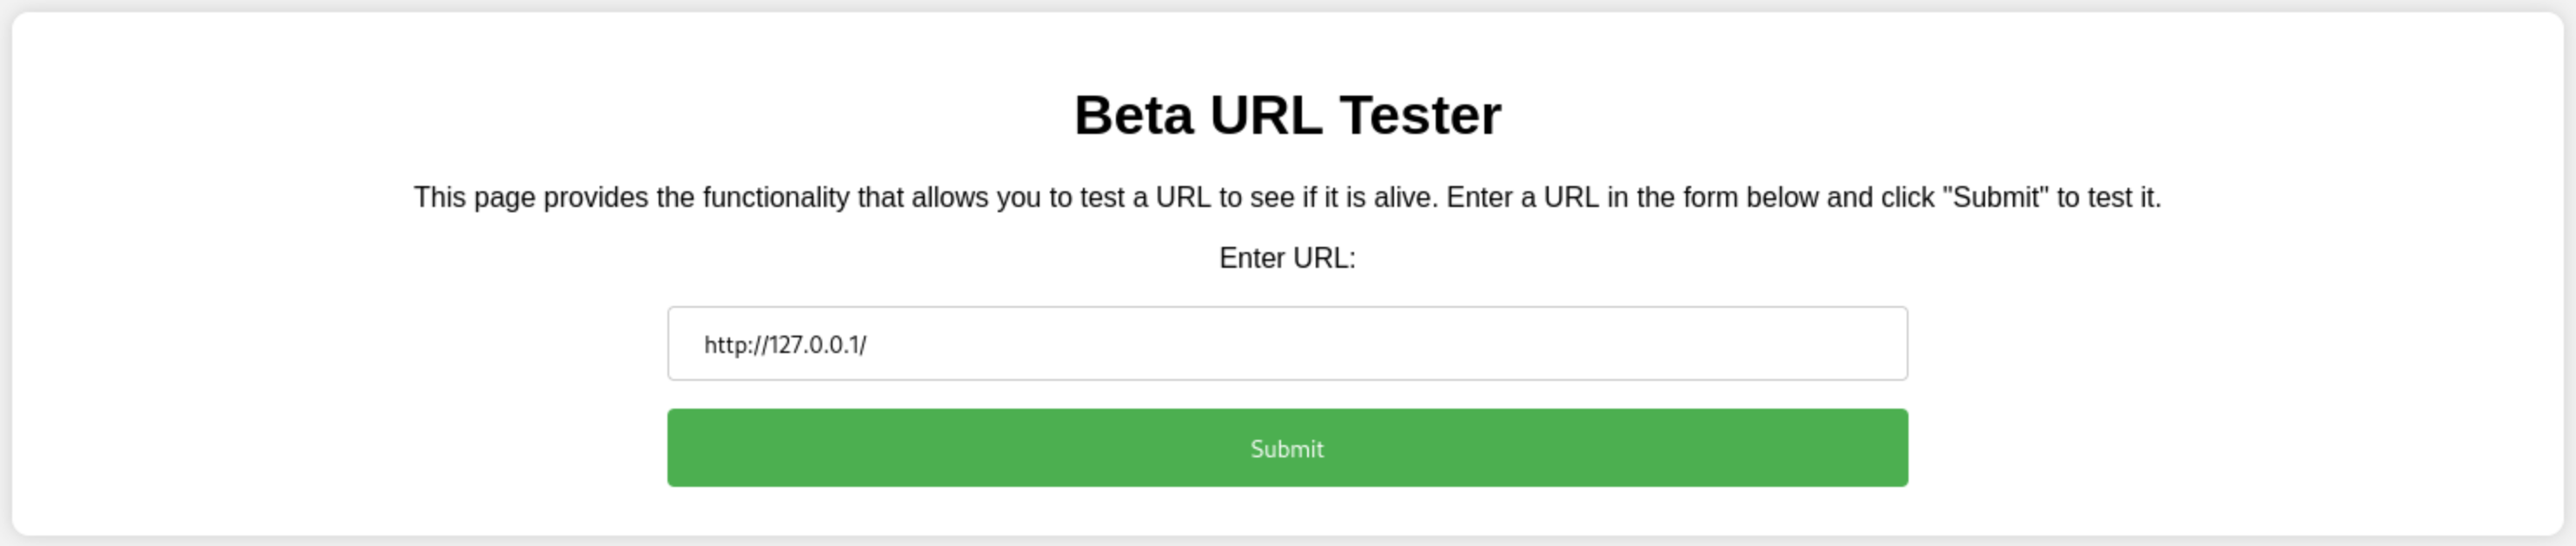Click the word "alive" in the description
2576x546 pixels.
pyautogui.click(x=1404, y=198)
